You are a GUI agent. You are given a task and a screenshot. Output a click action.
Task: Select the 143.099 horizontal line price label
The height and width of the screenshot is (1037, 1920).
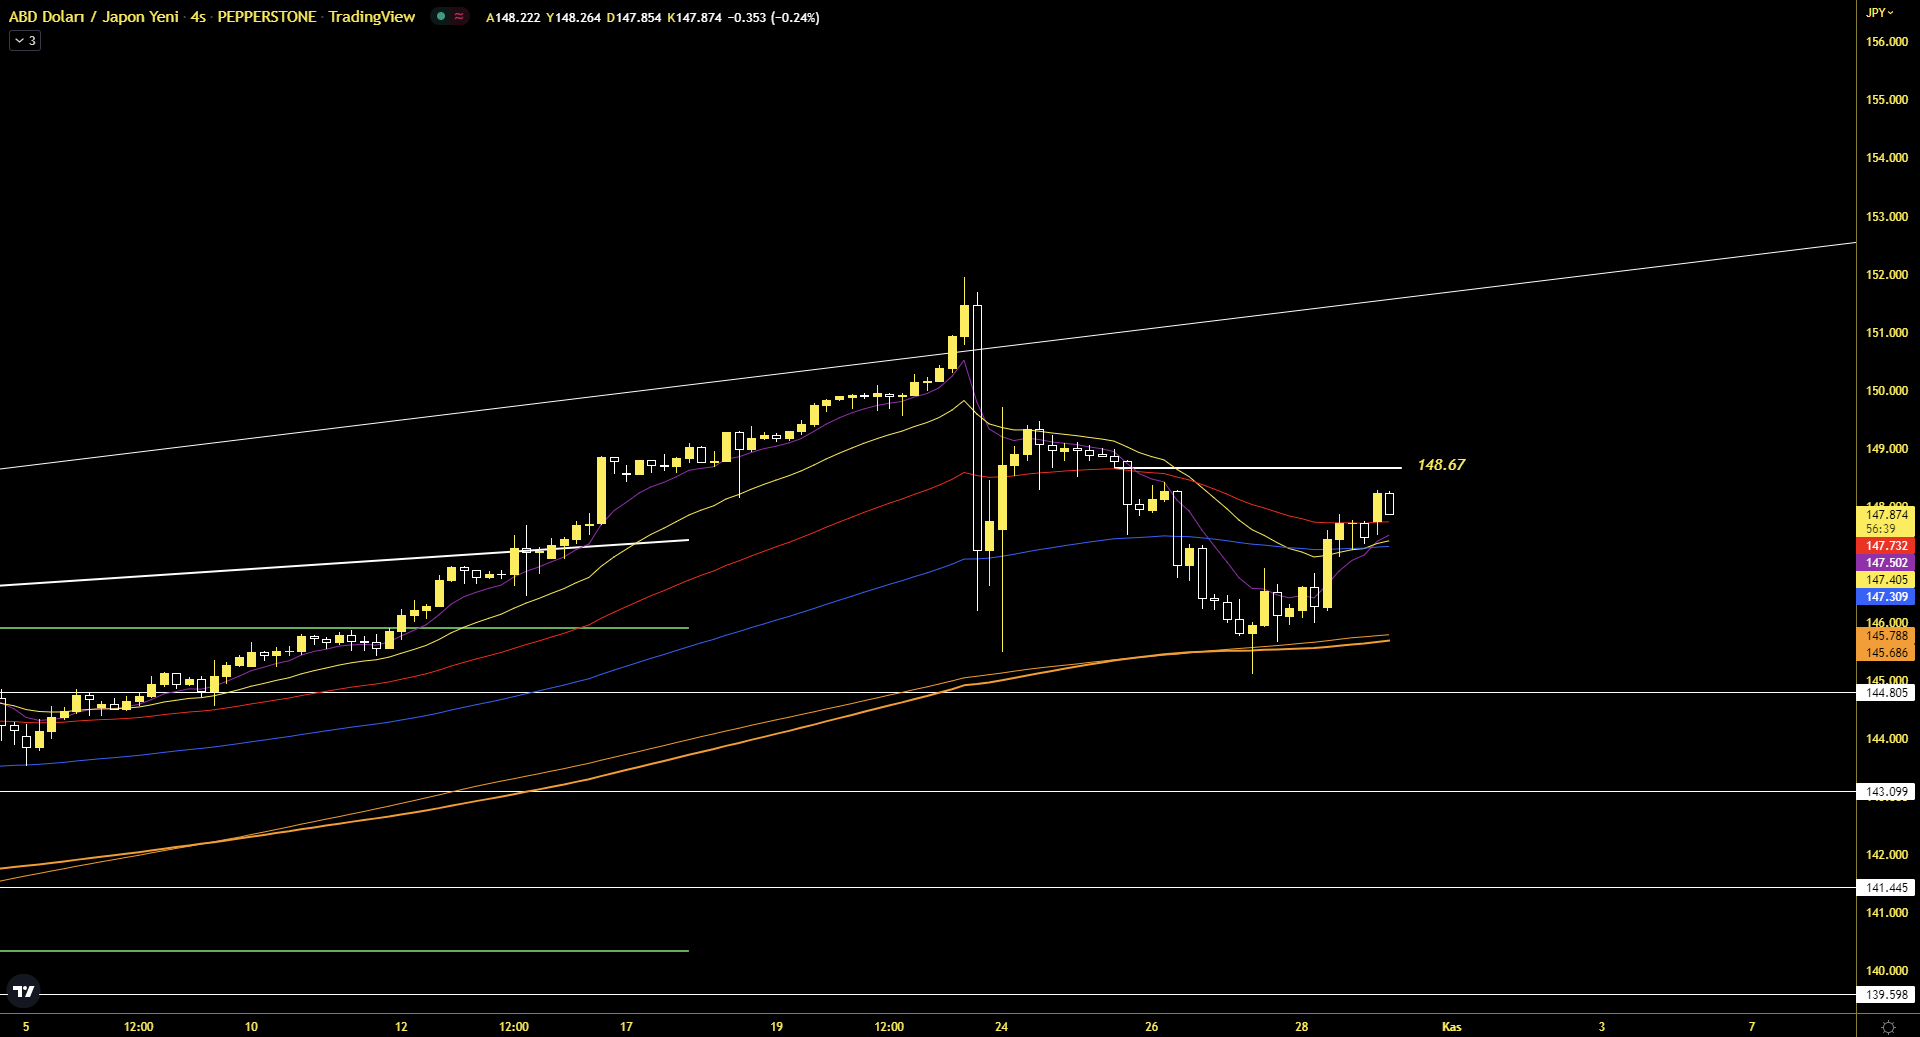[x=1886, y=792]
